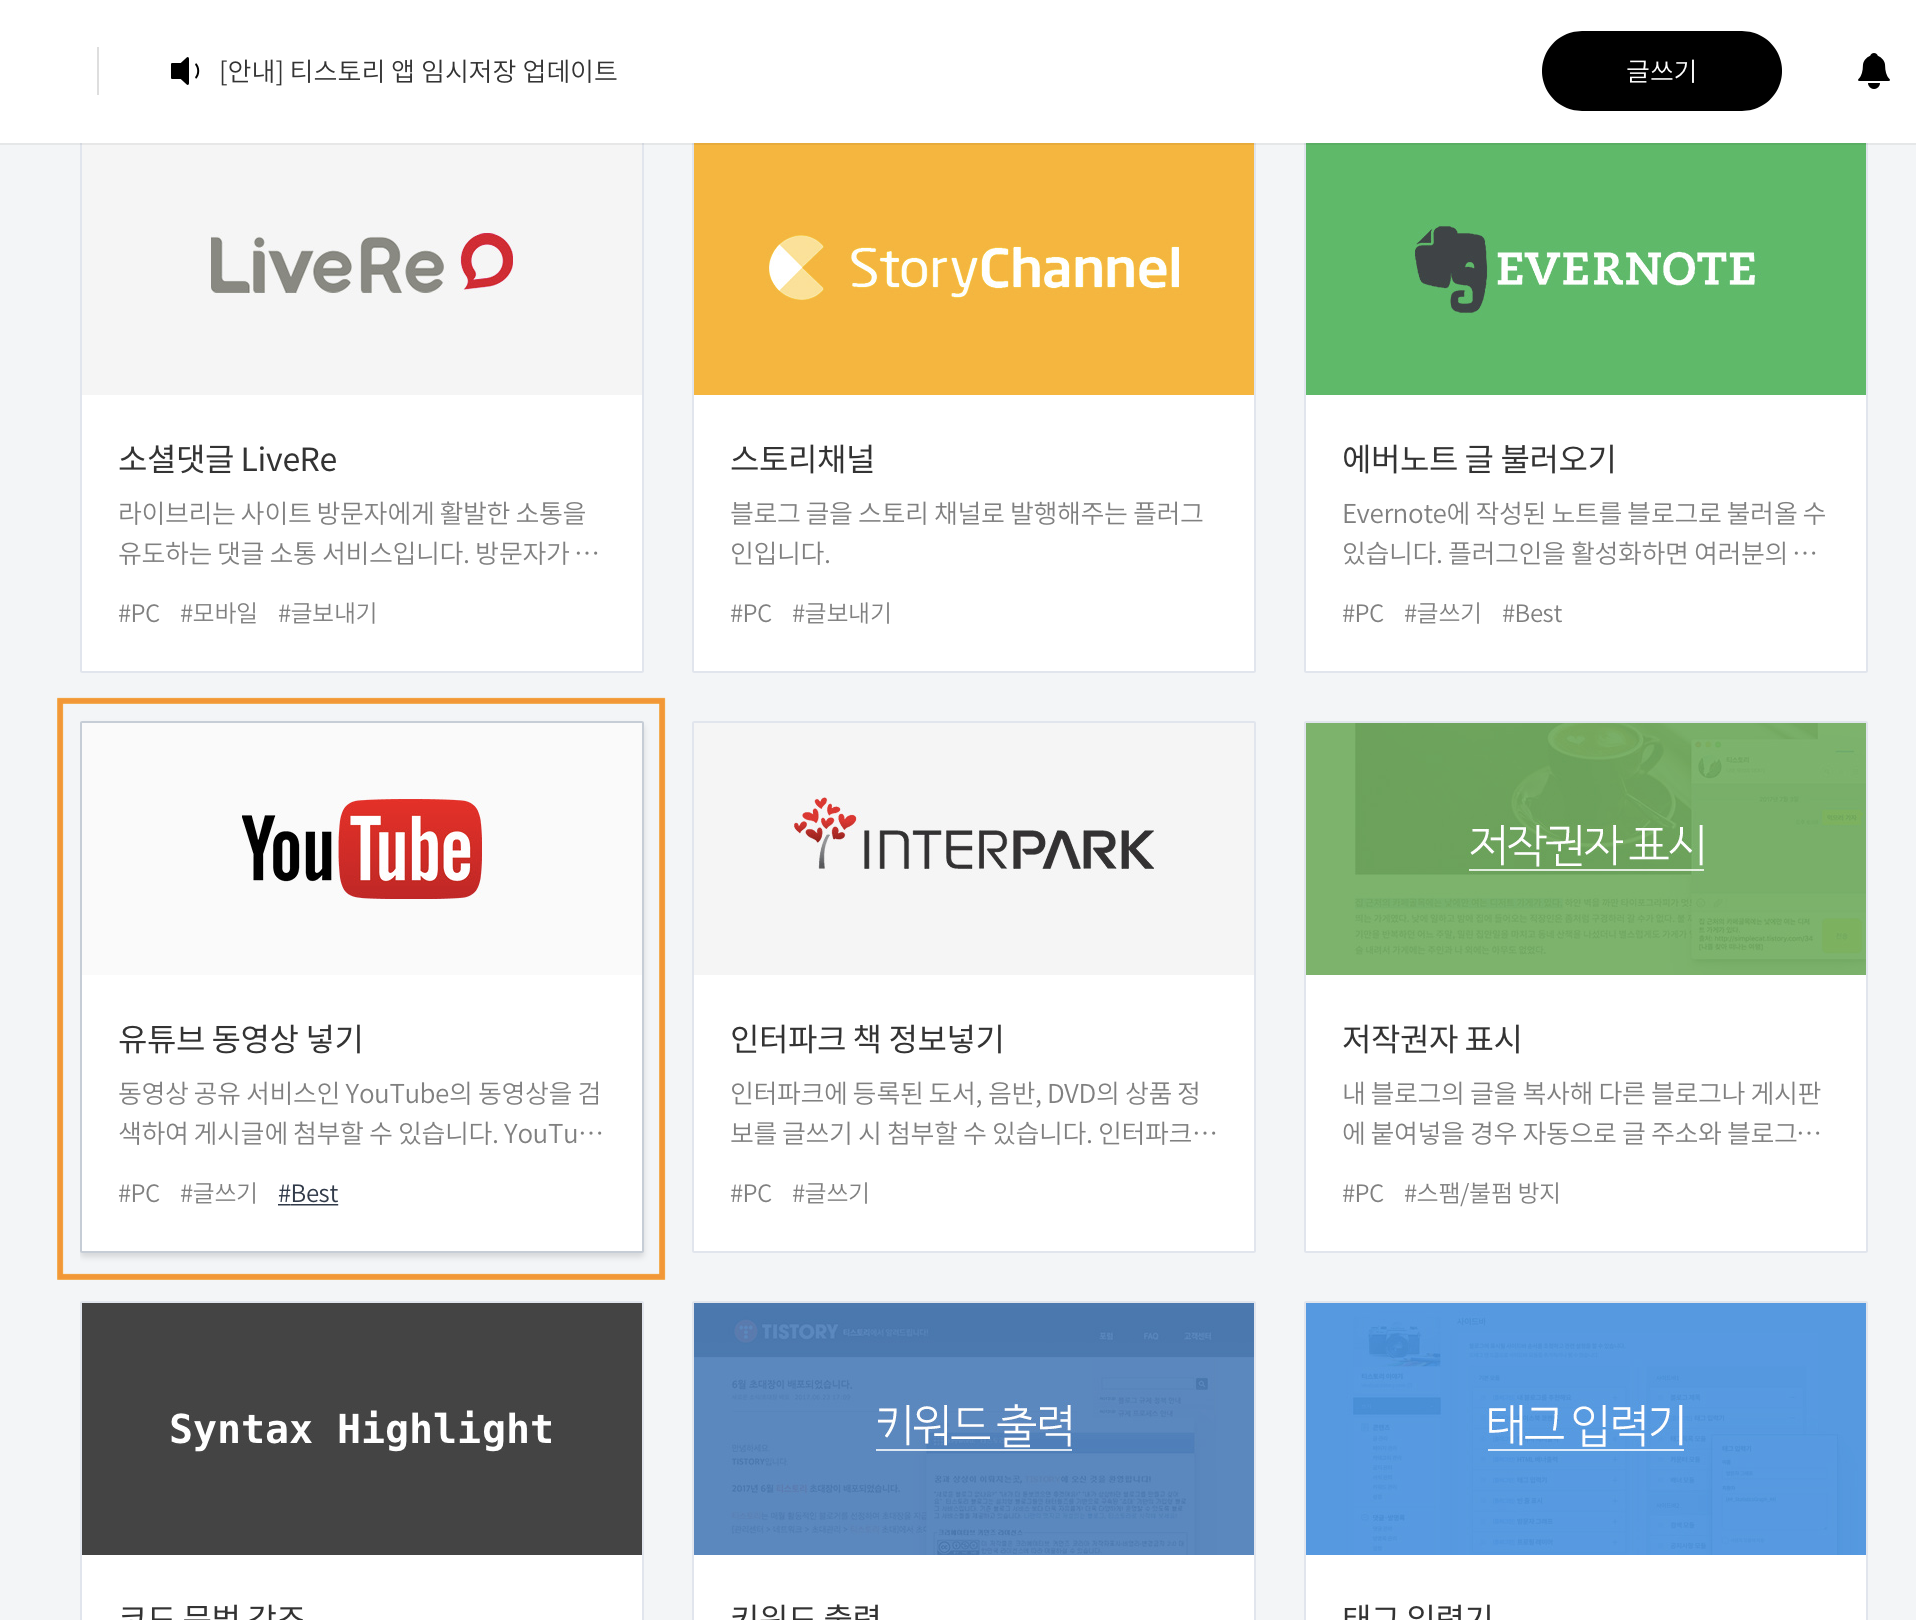
Task: Click #PC tag on 스토리채널 card
Action: click(x=751, y=613)
